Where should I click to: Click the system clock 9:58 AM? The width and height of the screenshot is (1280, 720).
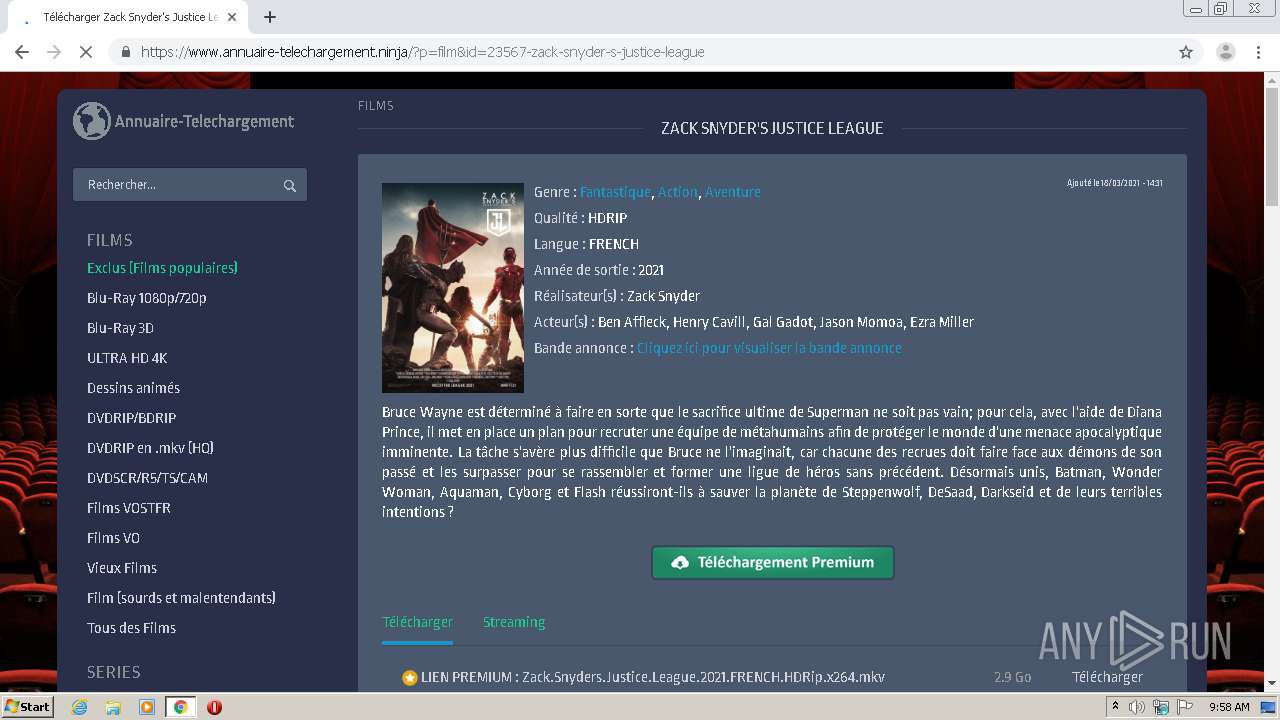tap(1229, 707)
